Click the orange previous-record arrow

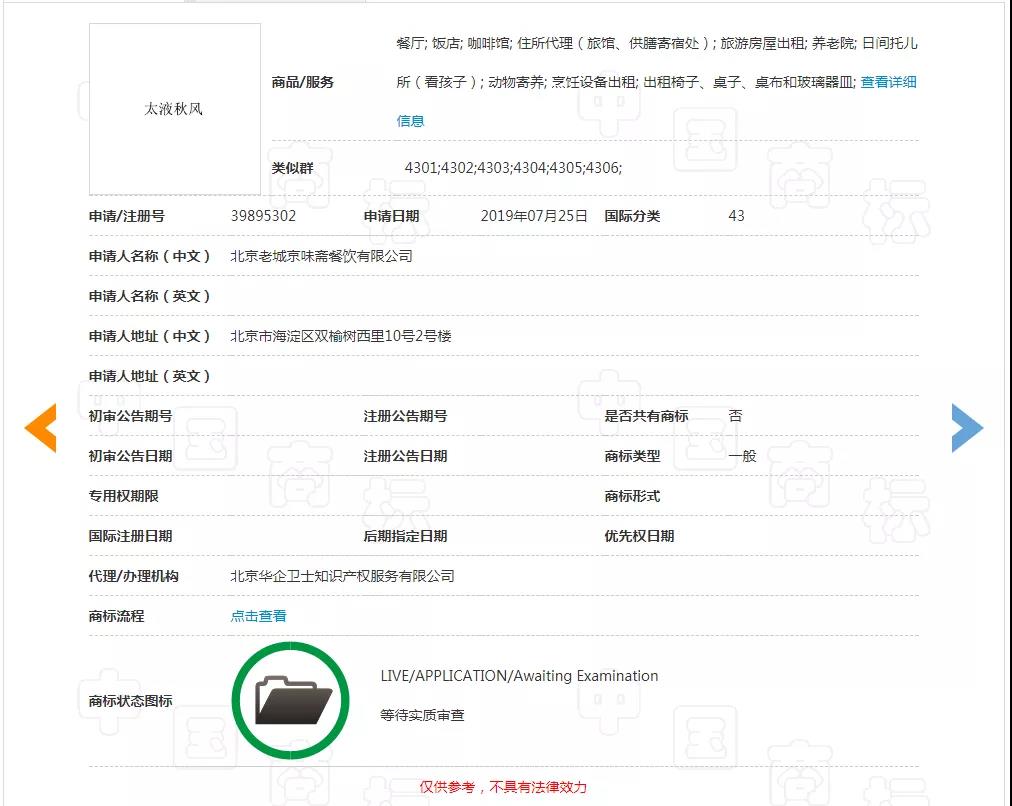[x=41, y=429]
